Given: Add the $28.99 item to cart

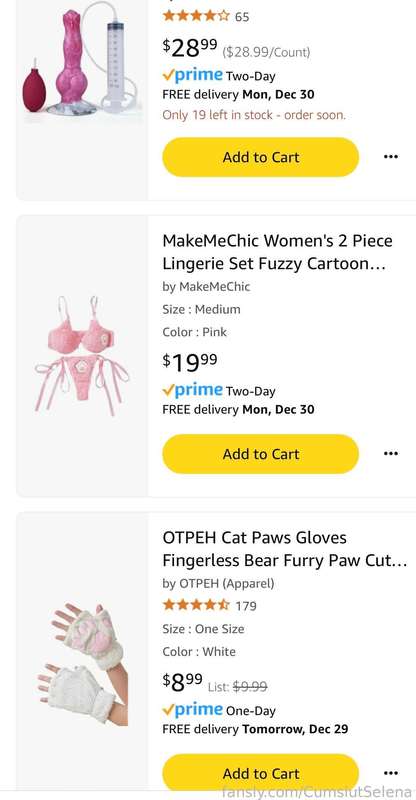Looking at the screenshot, I should 260,157.
